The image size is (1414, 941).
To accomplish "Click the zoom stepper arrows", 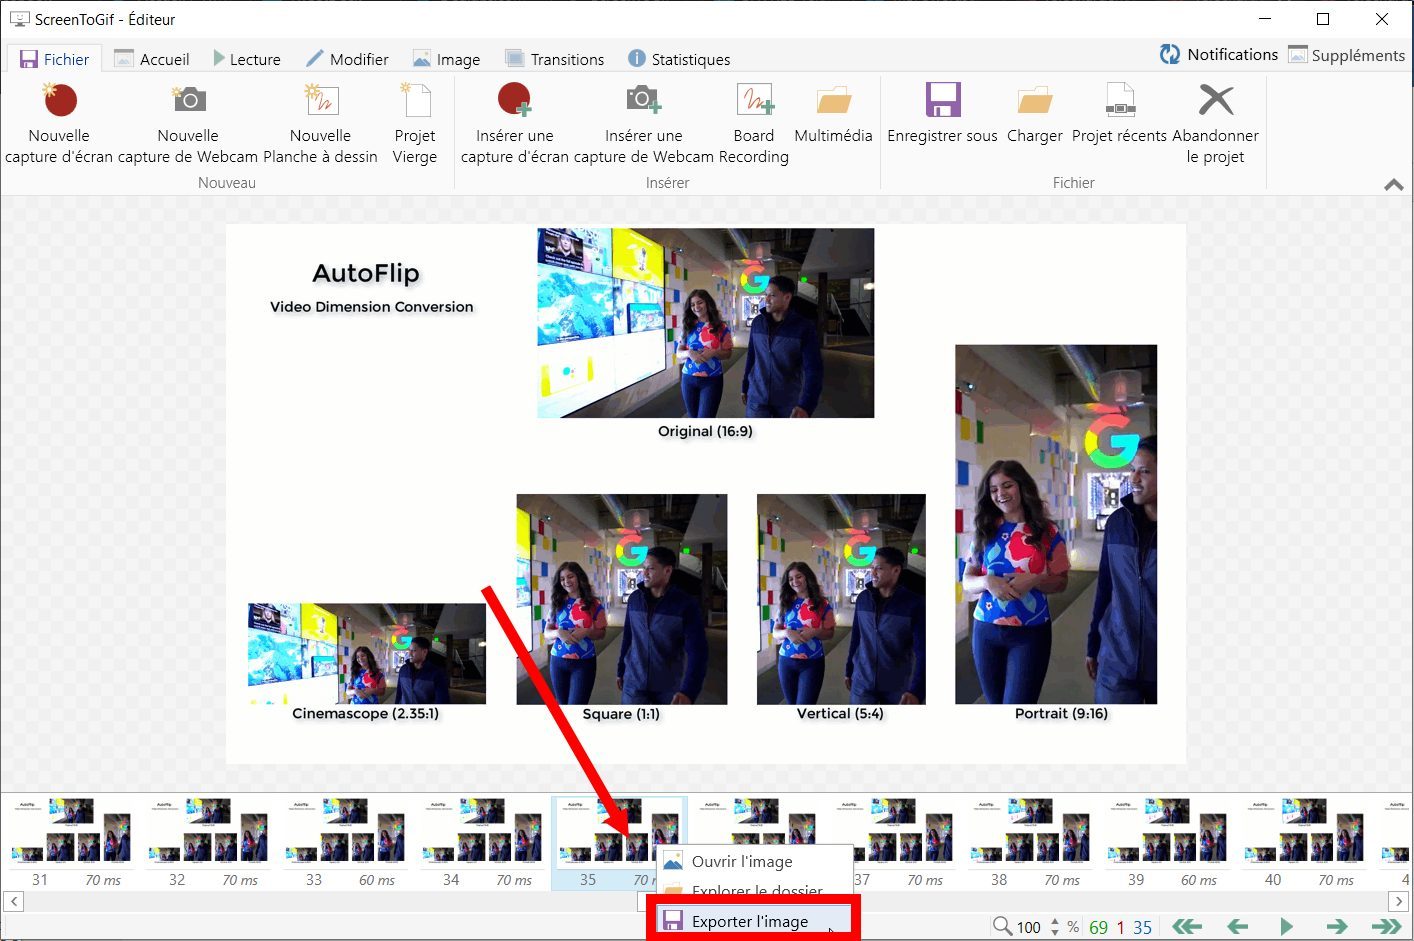I will 1054,927.
